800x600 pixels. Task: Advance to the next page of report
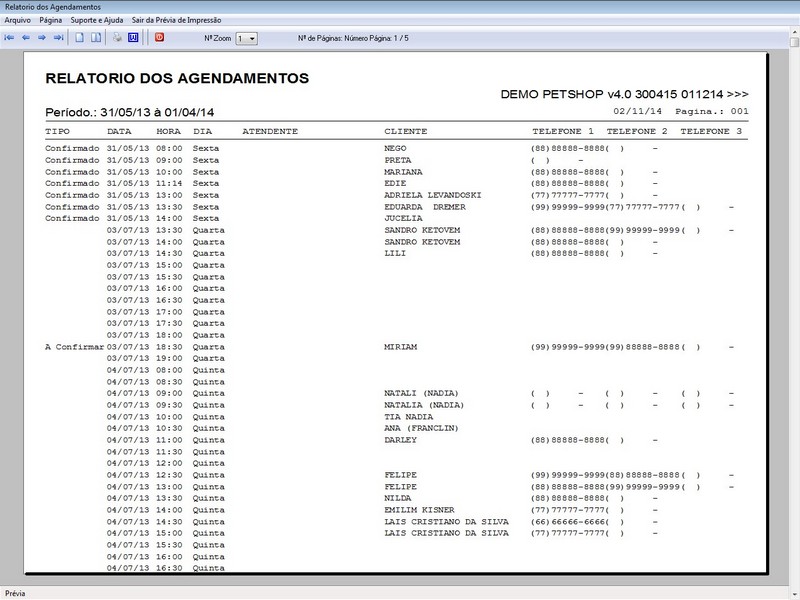(41, 38)
